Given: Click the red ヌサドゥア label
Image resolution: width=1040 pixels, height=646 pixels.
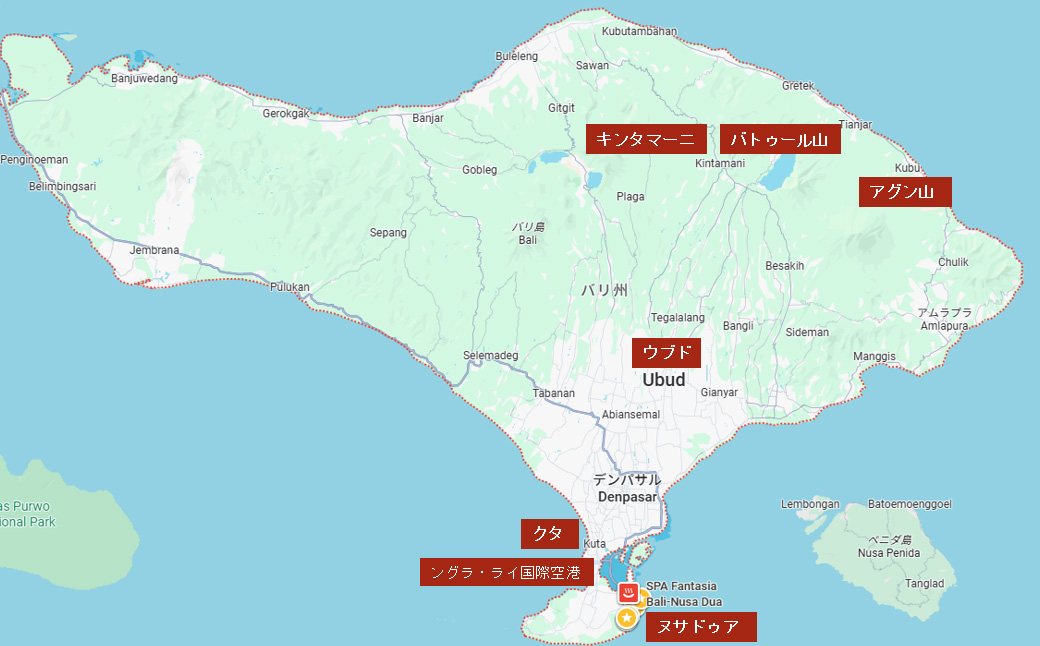Looking at the screenshot, I should [700, 627].
